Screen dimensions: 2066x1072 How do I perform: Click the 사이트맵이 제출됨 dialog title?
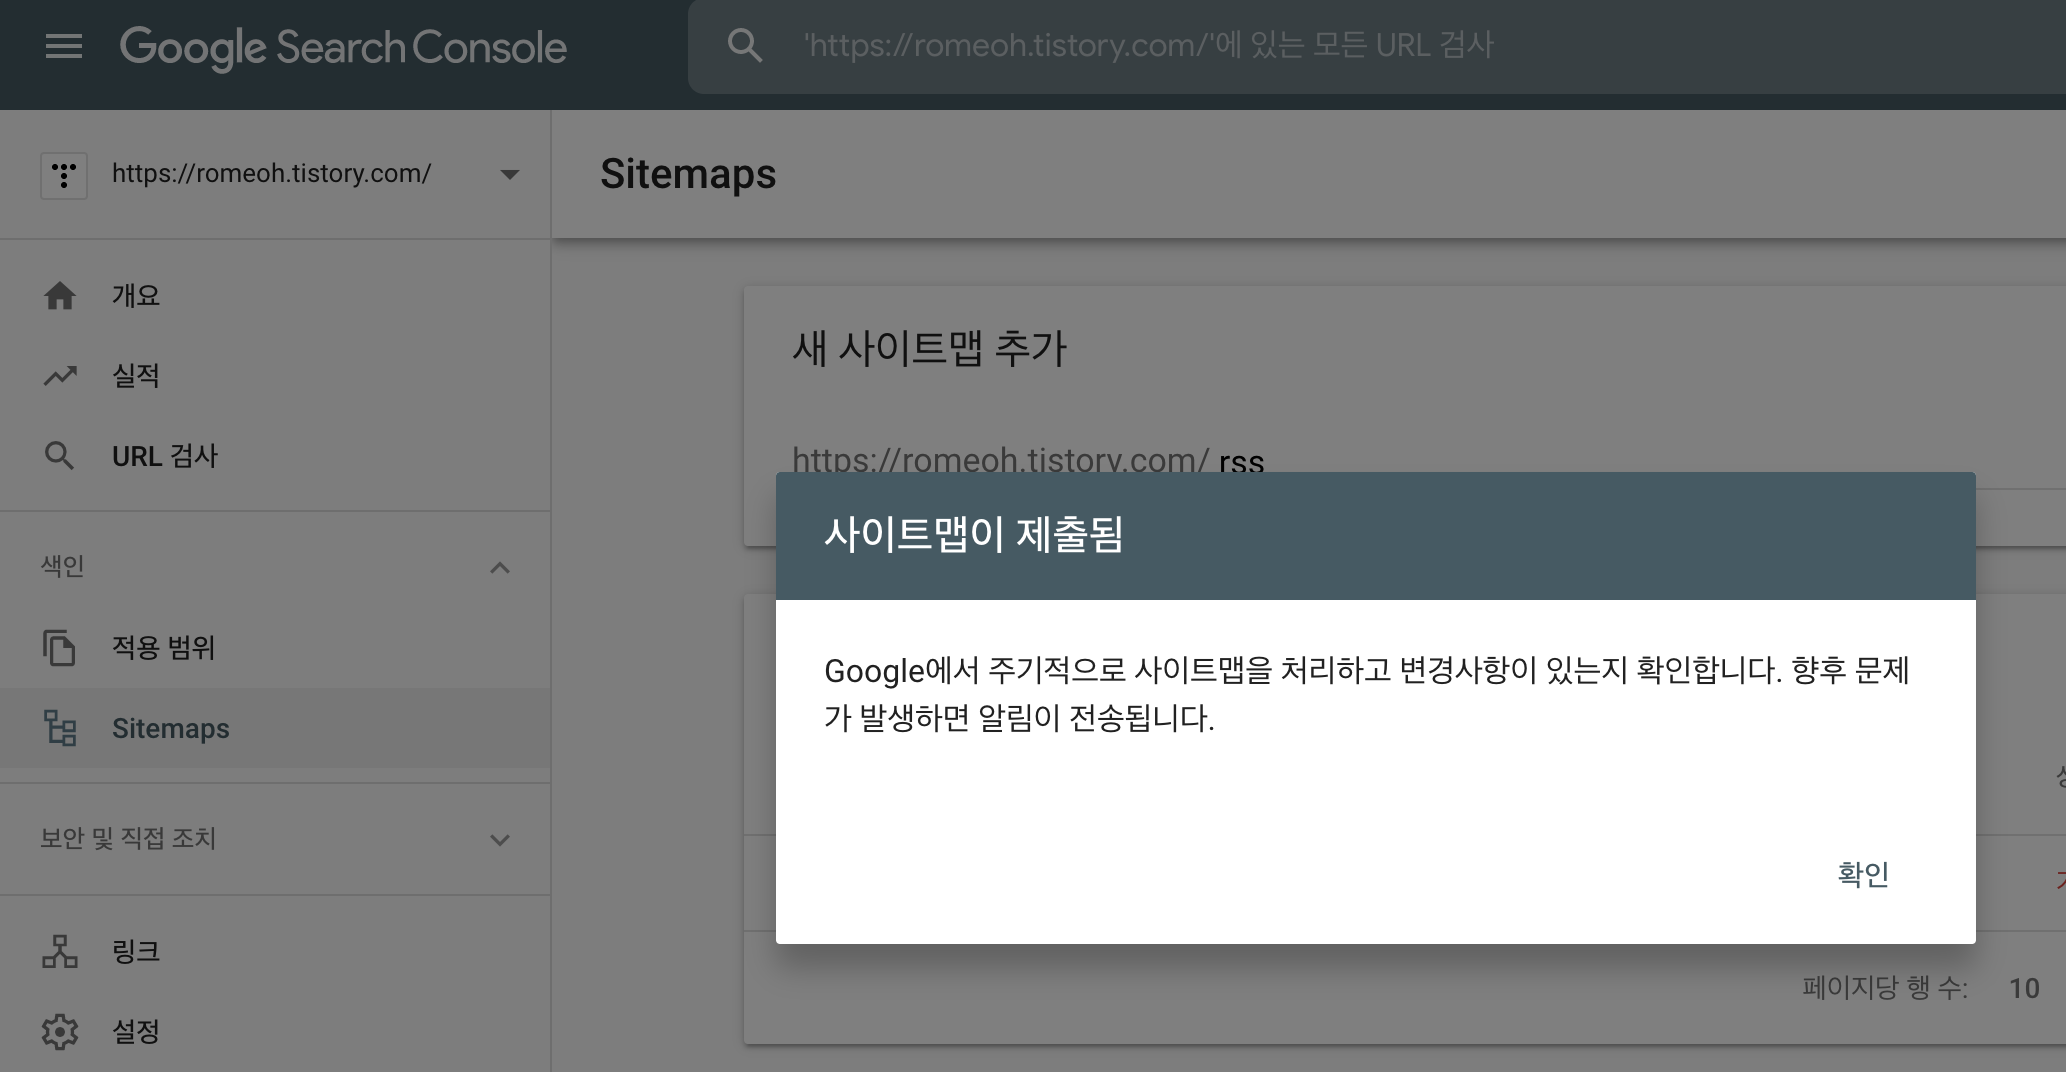973,534
